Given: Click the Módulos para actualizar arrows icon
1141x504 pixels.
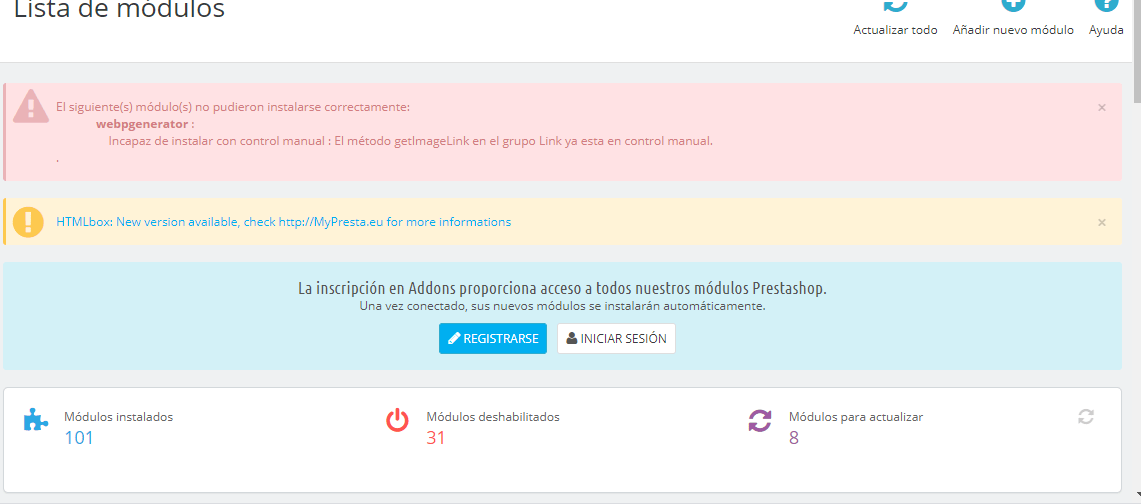Looking at the screenshot, I should 760,420.
